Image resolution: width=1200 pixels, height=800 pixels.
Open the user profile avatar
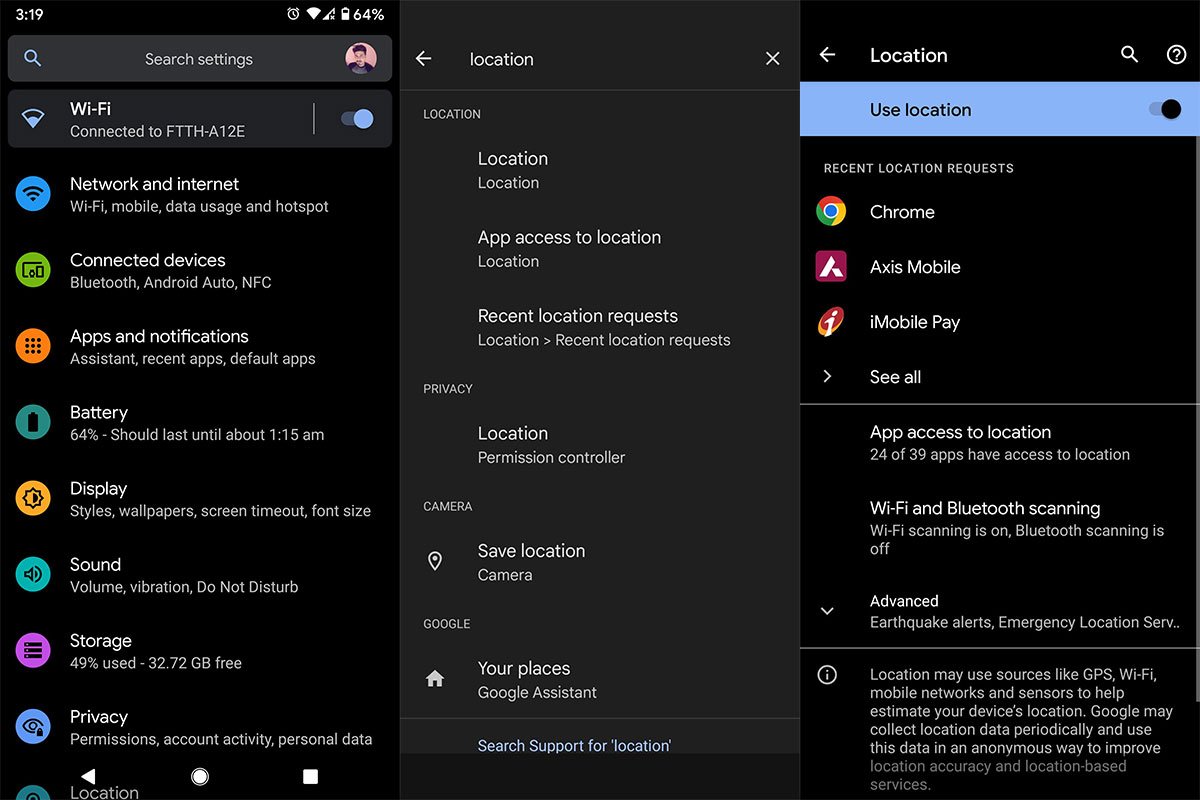361,58
